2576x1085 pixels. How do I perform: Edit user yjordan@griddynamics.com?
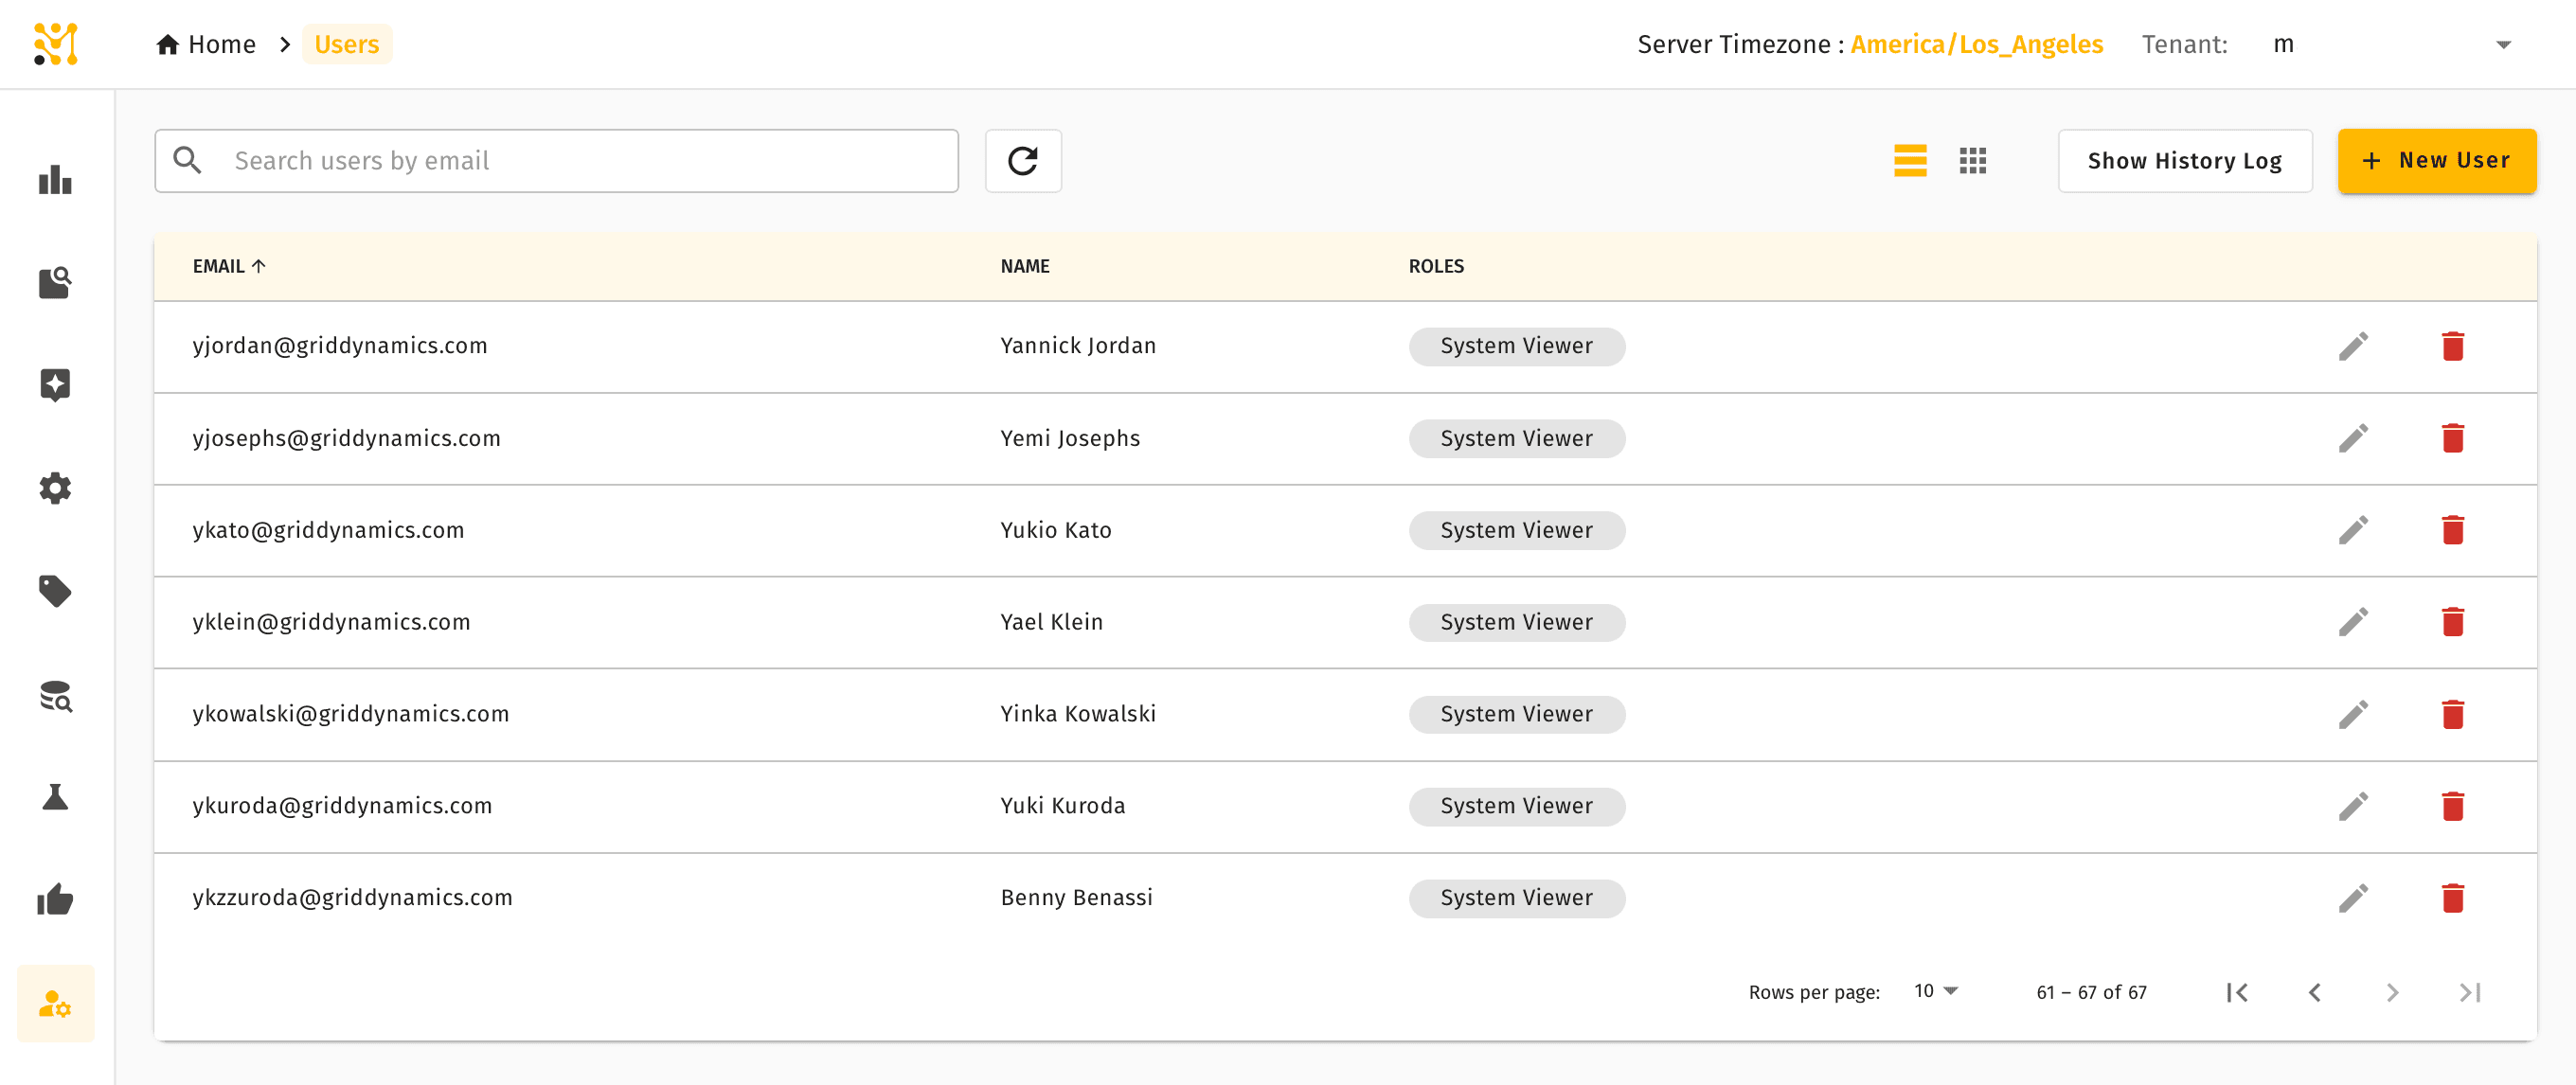[x=2354, y=347]
